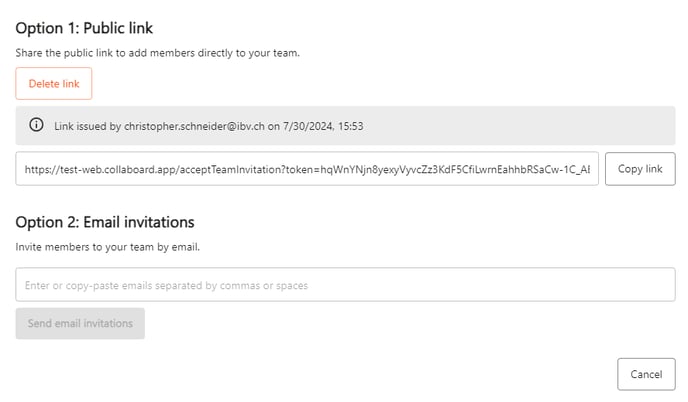The image size is (688, 402).
Task: Click the 'Invite members to your team' description
Action: 108,247
